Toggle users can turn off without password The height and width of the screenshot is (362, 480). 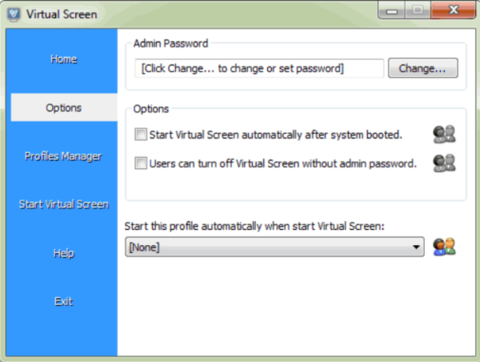coord(141,163)
